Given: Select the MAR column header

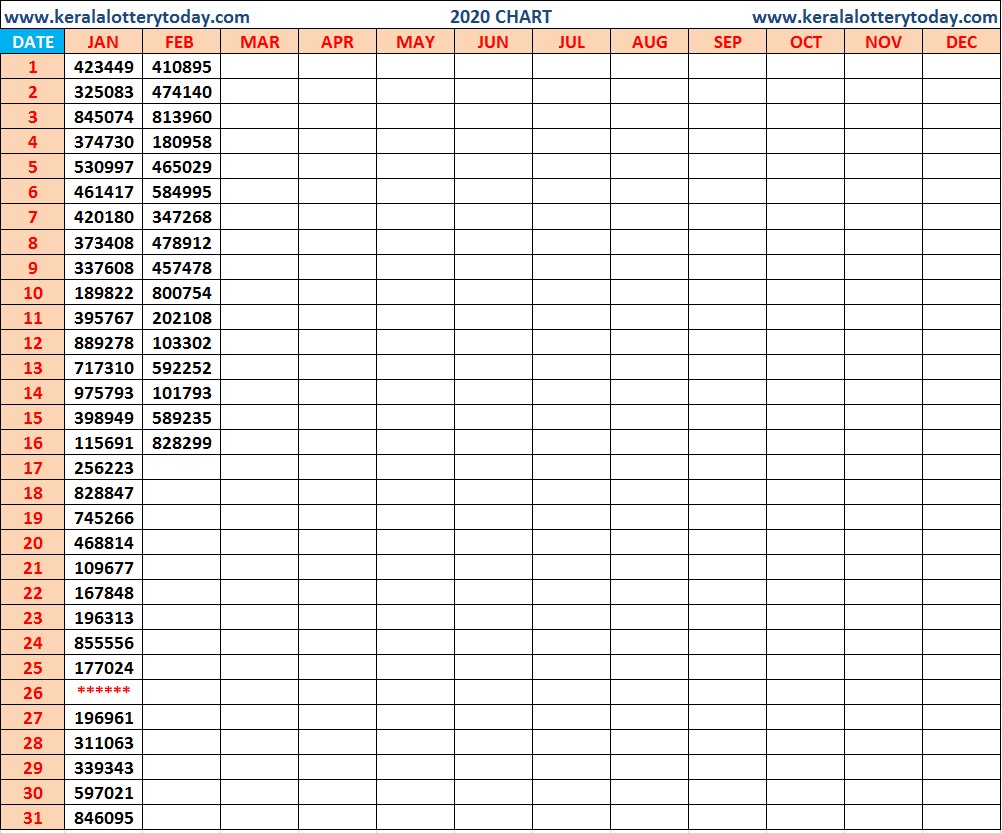Looking at the screenshot, I should 259,42.
